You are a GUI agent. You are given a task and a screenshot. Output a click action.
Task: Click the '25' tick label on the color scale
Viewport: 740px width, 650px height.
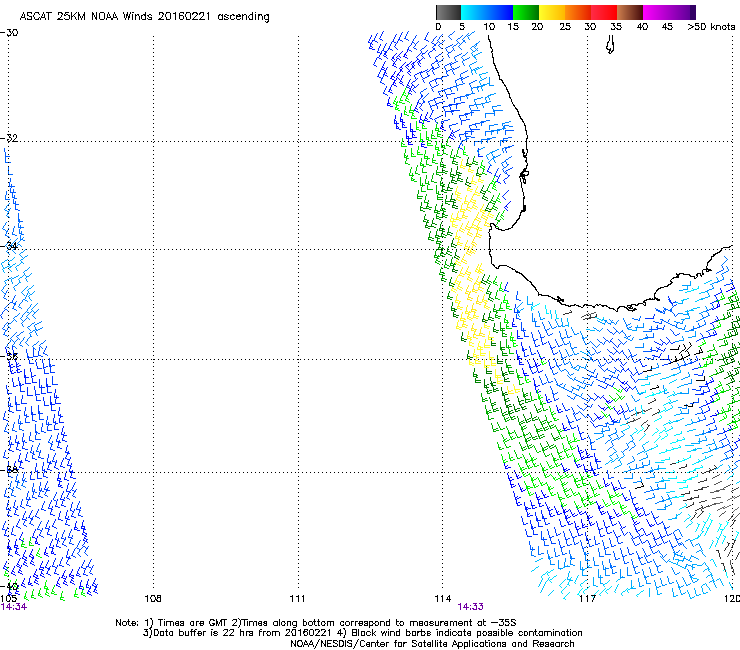pos(565,27)
